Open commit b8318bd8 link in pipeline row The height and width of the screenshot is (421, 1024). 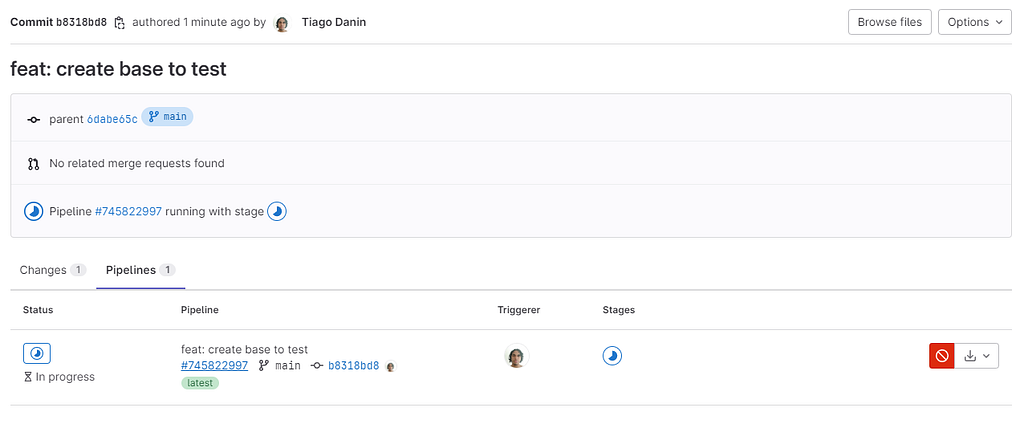tap(353, 366)
